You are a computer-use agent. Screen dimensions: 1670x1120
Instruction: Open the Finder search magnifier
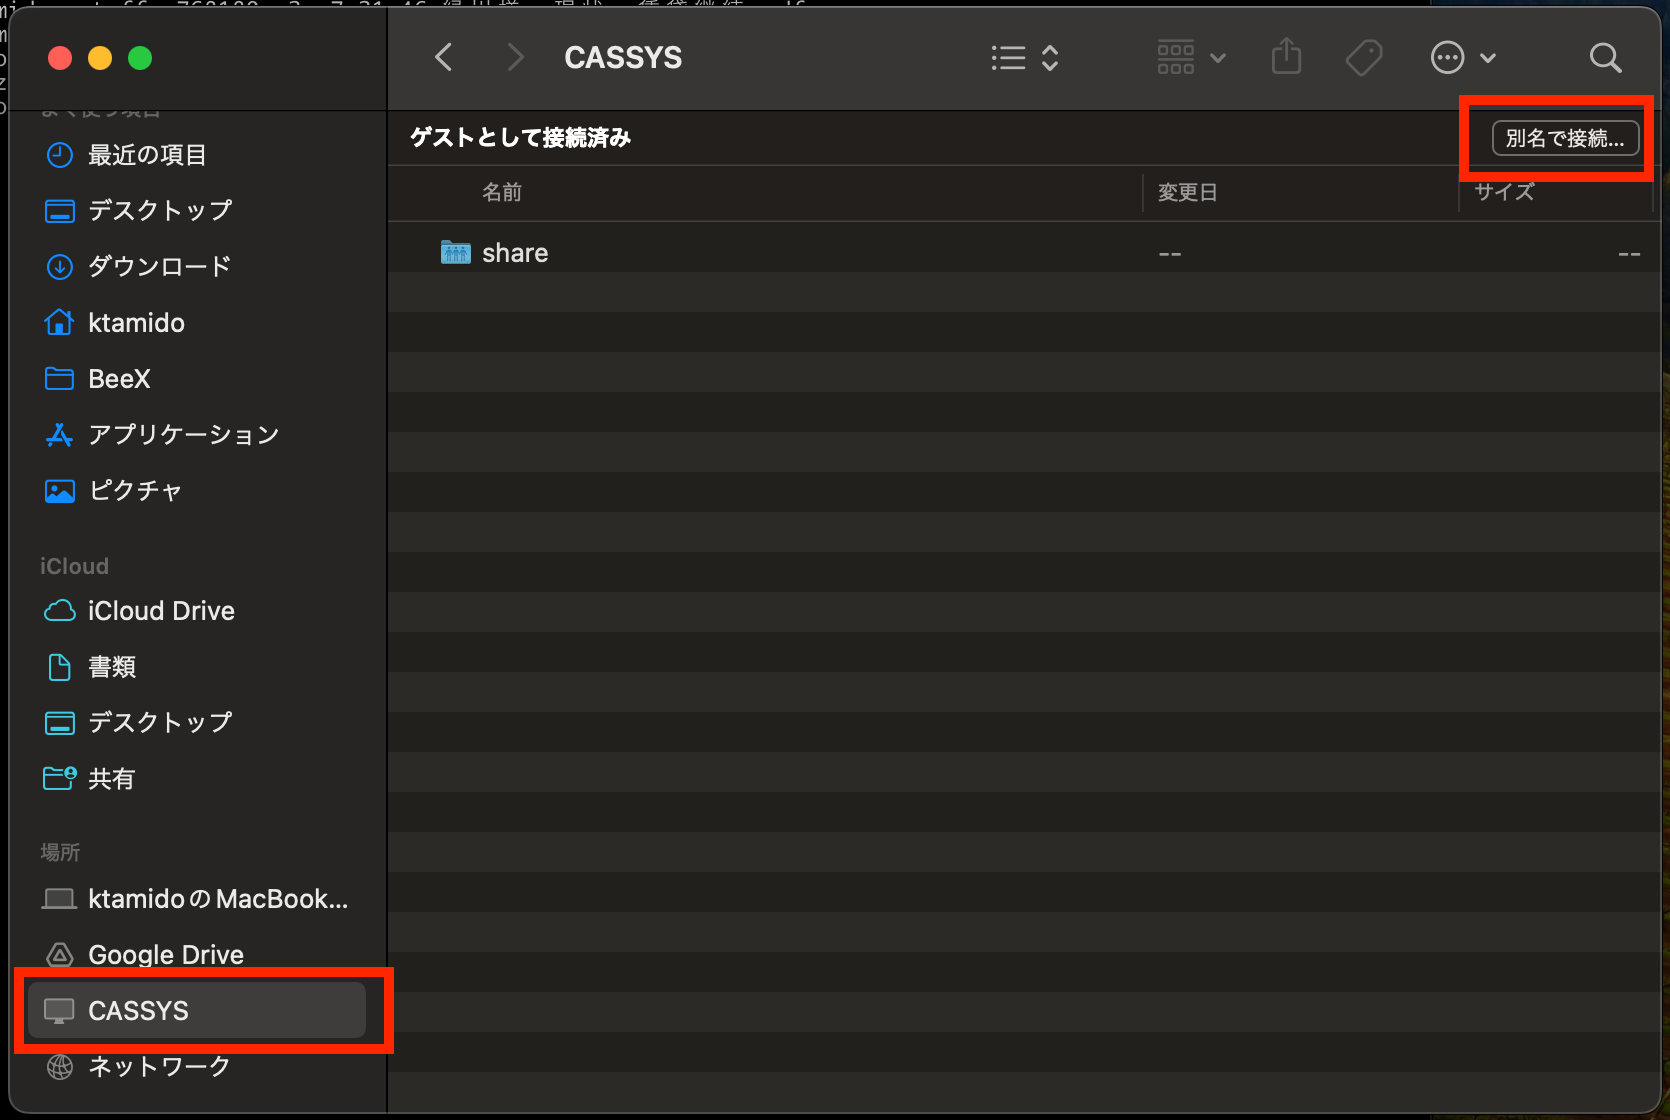point(1605,57)
